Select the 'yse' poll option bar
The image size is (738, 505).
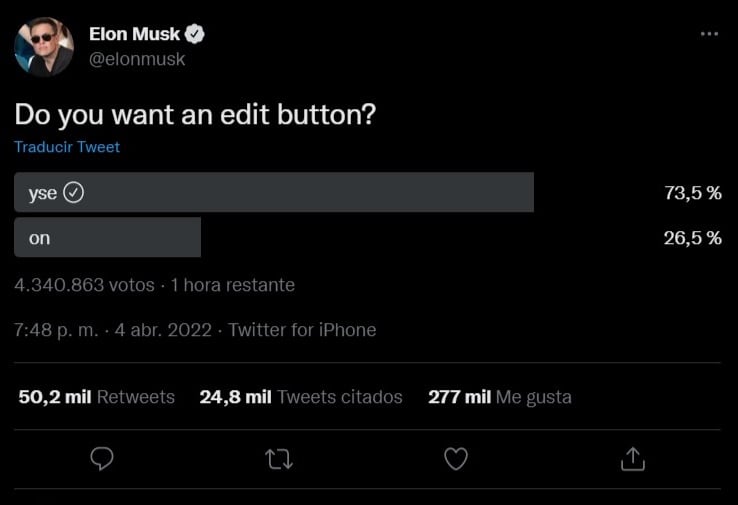coord(273,192)
